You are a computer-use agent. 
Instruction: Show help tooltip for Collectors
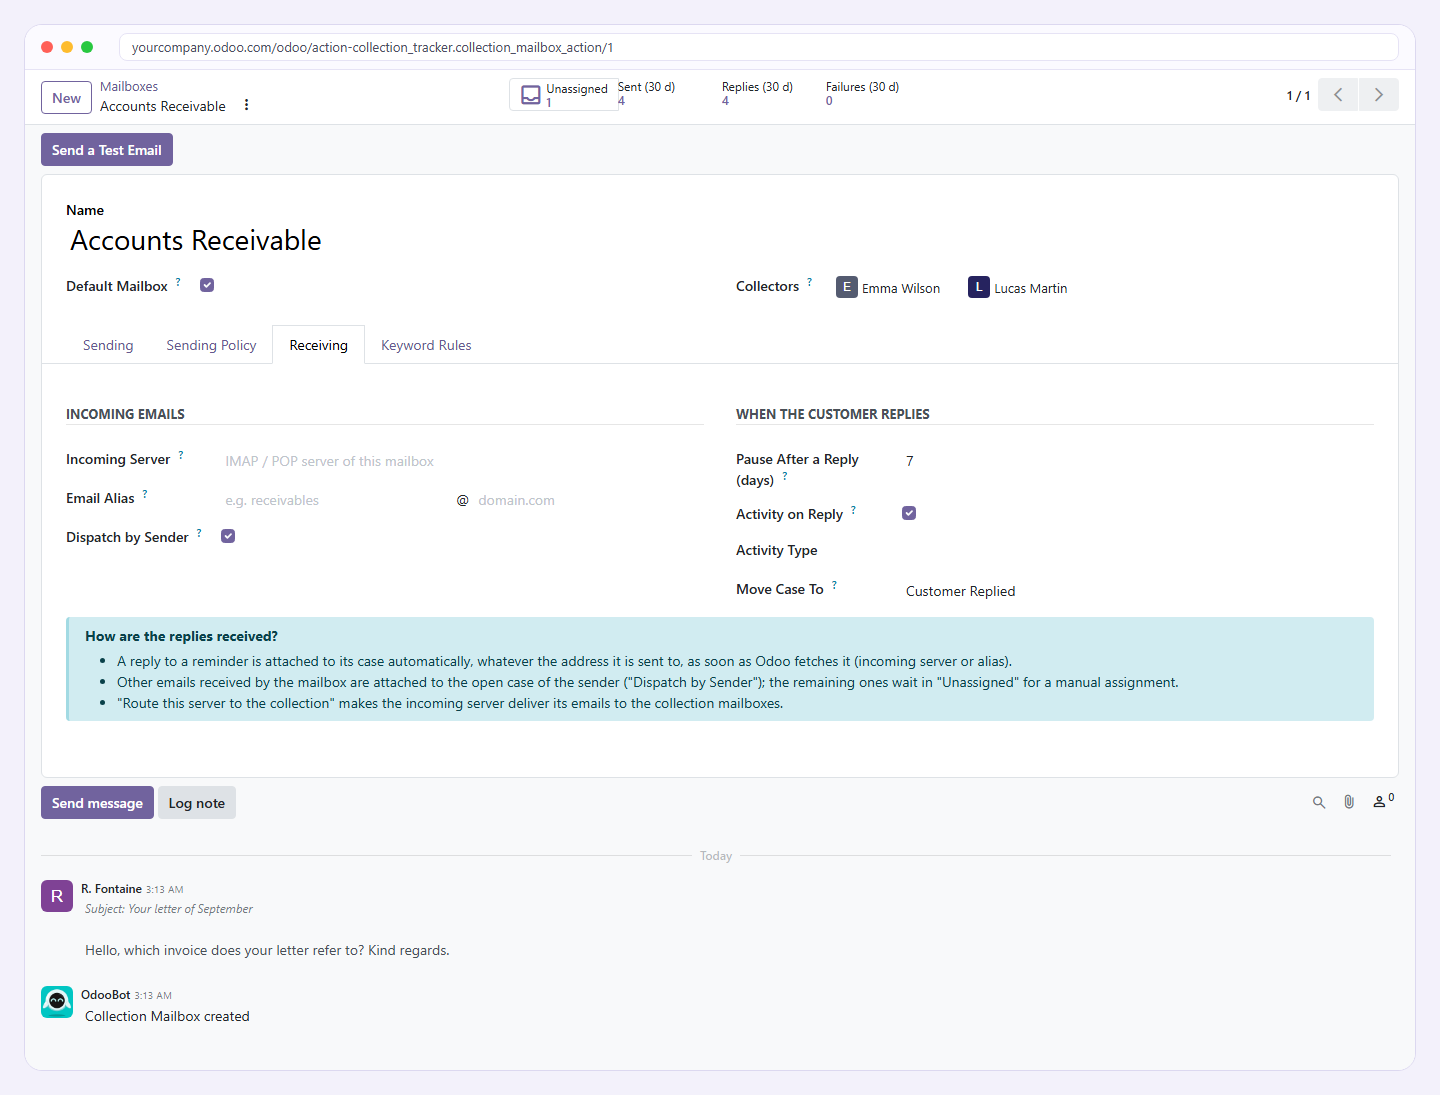[x=810, y=282]
